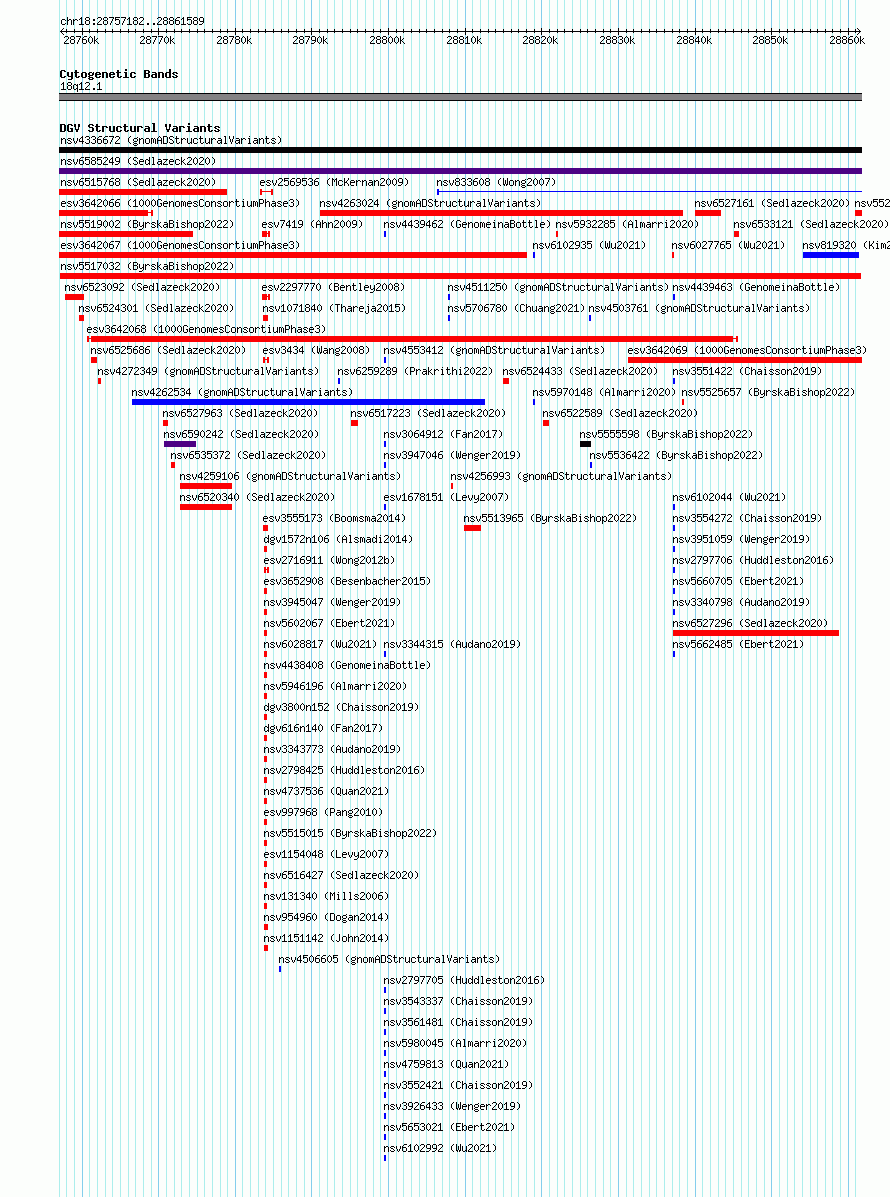
Task: Select the nsv5536422 (ByrskaBishop2022) label
Action: pyautogui.click(x=676, y=455)
